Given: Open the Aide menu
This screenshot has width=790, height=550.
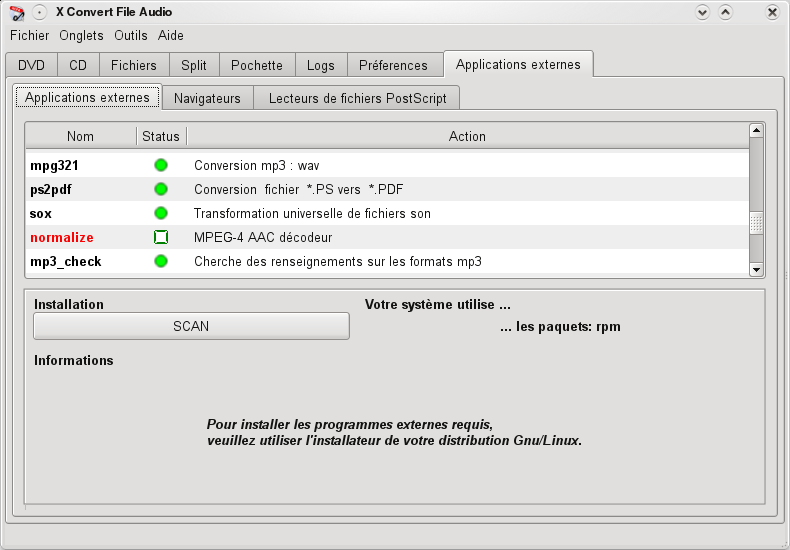Looking at the screenshot, I should pyautogui.click(x=171, y=36).
